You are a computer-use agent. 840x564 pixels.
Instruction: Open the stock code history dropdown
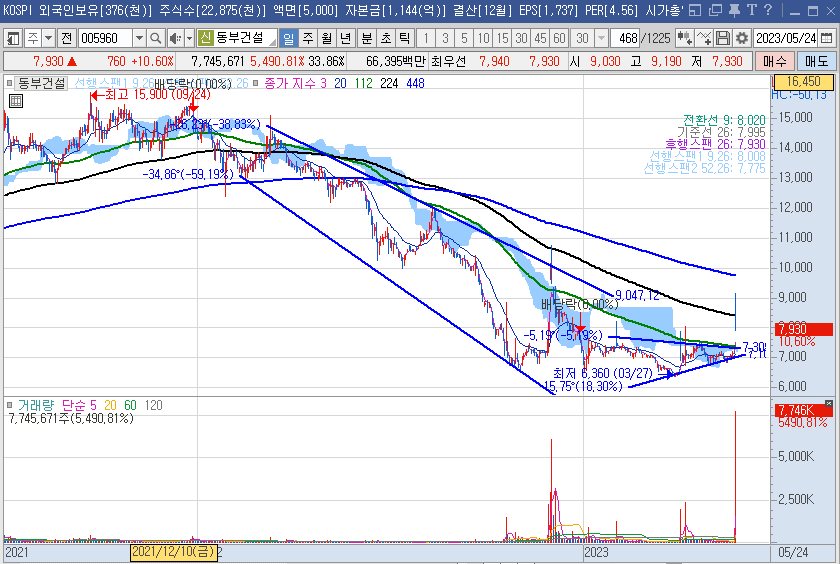click(x=139, y=38)
